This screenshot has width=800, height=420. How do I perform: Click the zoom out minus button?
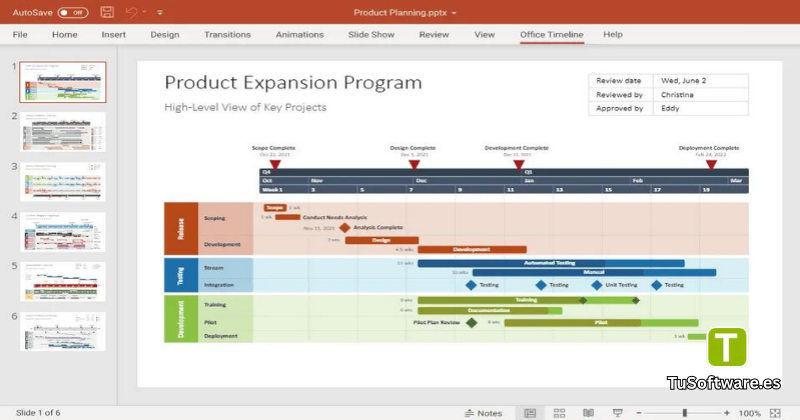click(x=639, y=413)
